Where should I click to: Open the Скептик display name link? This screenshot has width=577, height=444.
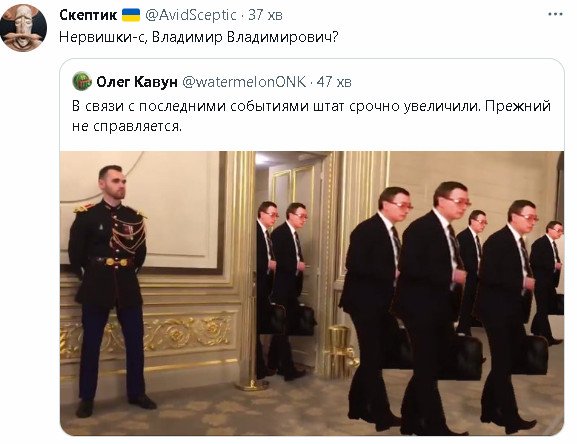tap(88, 15)
